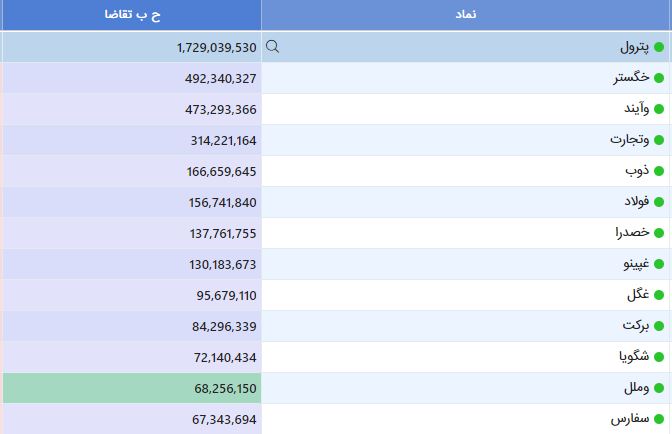672x434 pixels.
Task: Click the green status dot beside ذوب
Action: pyautogui.click(x=659, y=171)
